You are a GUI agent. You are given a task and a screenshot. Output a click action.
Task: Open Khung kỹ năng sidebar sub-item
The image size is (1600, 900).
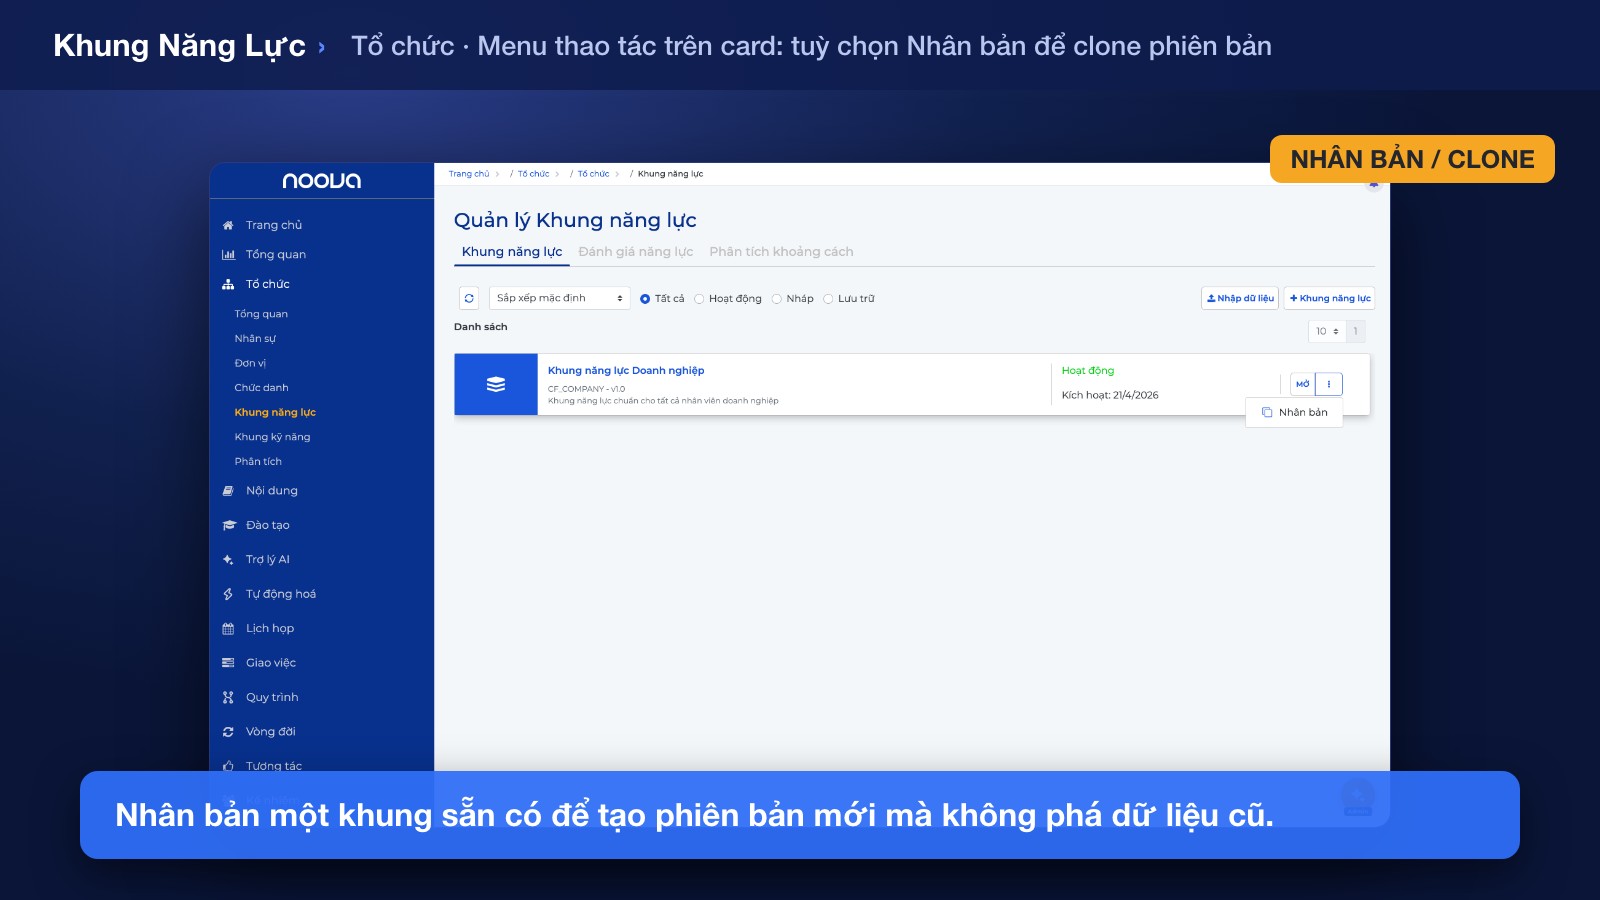tap(272, 437)
